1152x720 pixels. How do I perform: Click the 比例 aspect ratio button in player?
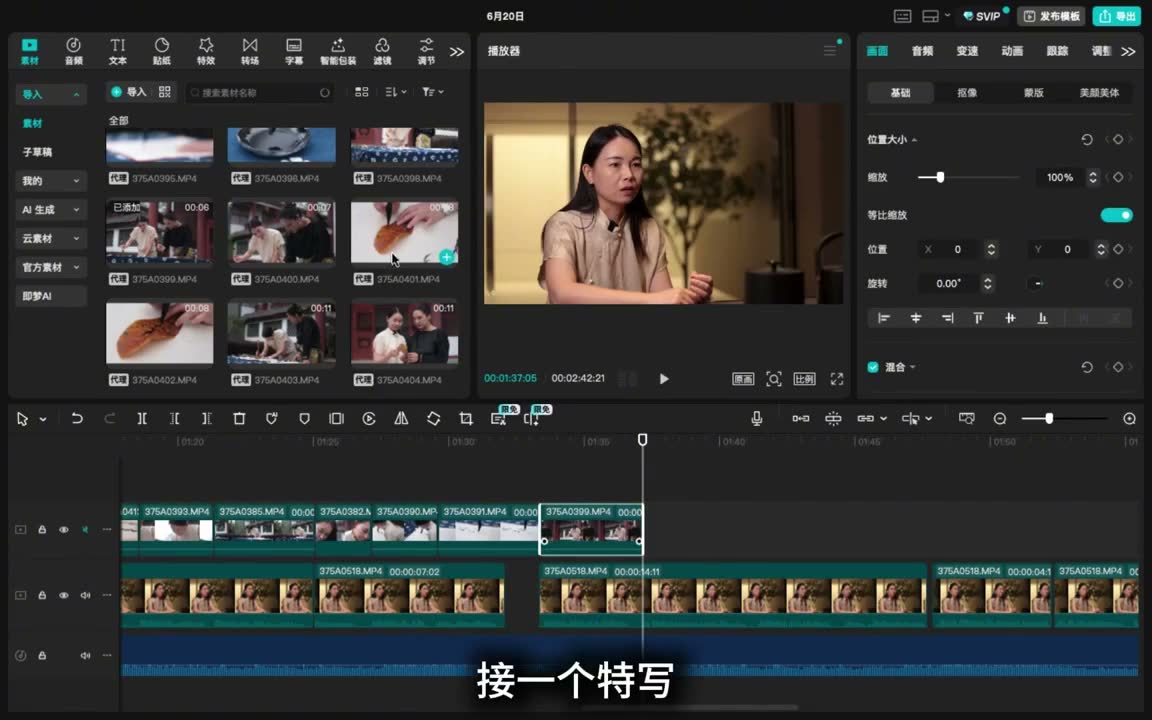804,379
